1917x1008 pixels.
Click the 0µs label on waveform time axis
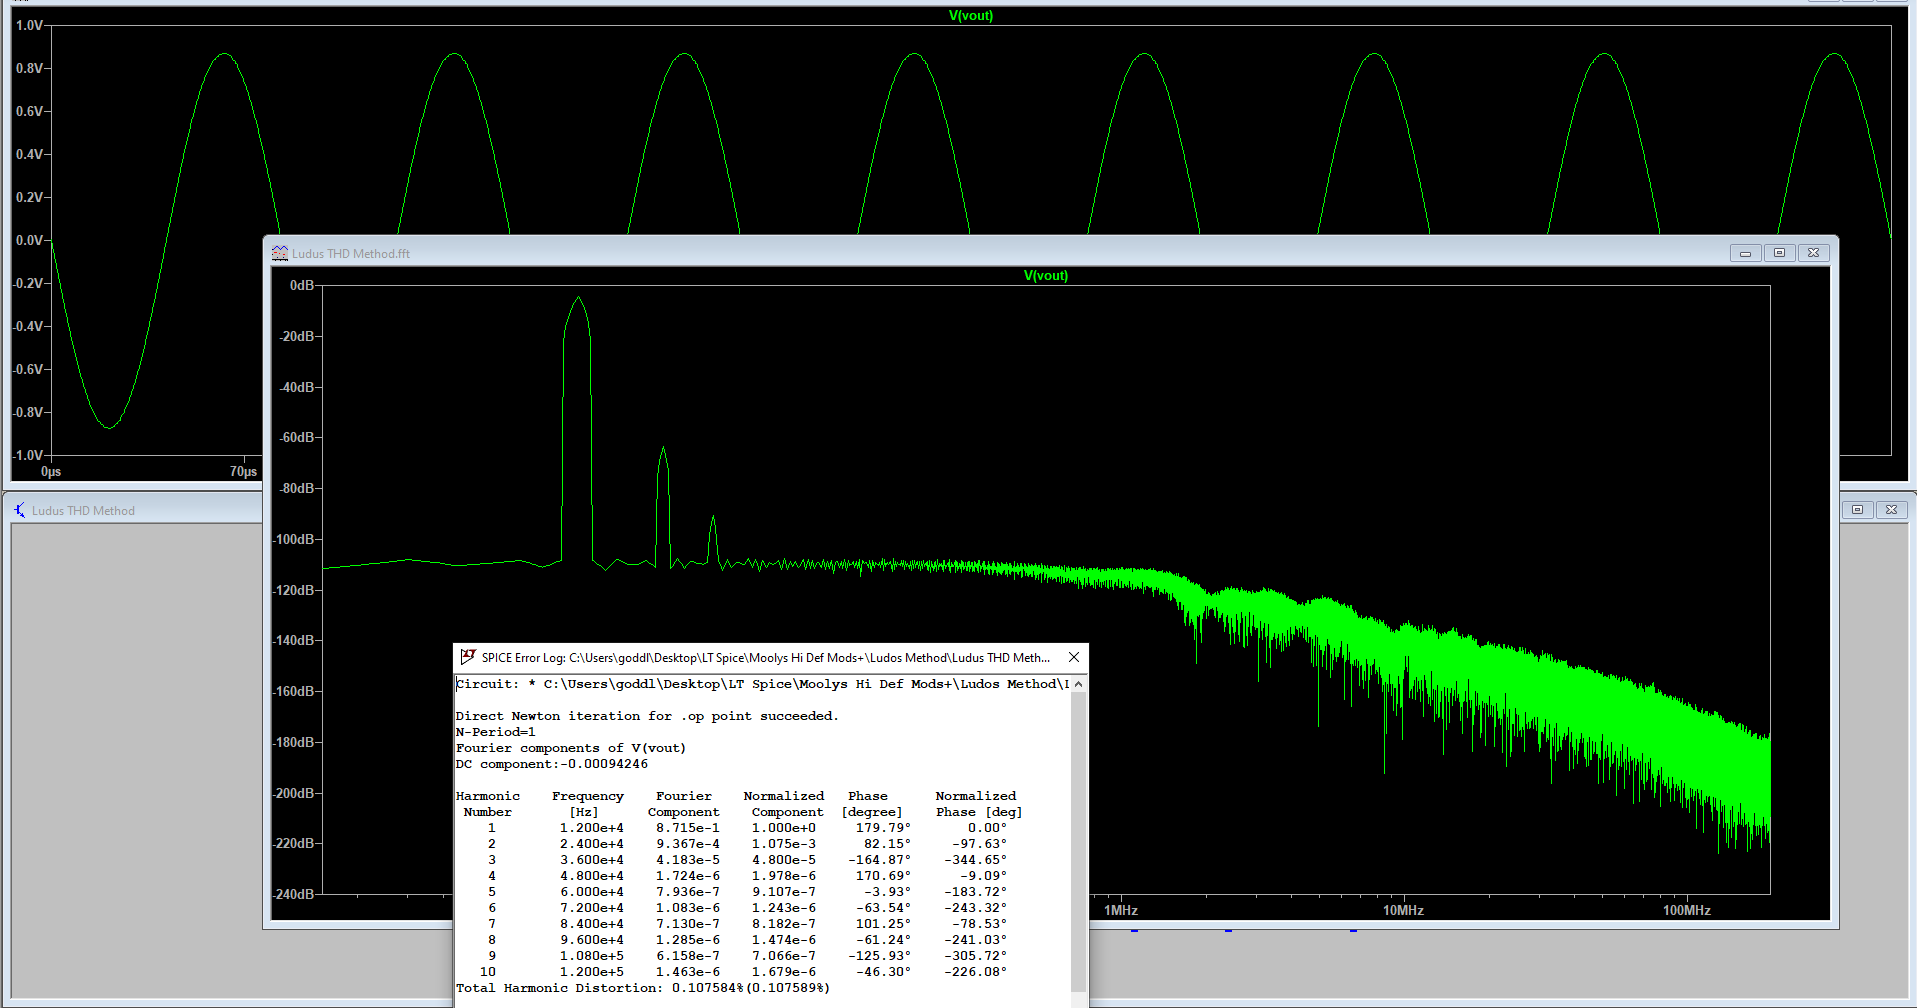coord(51,471)
